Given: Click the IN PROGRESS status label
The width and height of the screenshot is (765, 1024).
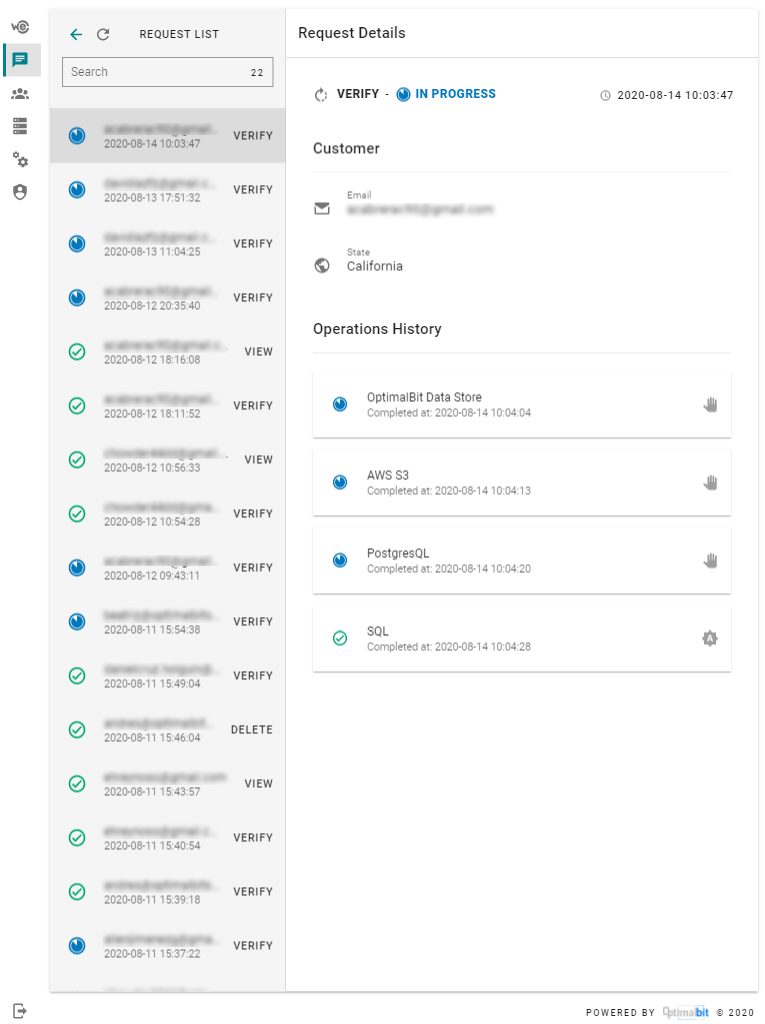Looking at the screenshot, I should coord(455,94).
